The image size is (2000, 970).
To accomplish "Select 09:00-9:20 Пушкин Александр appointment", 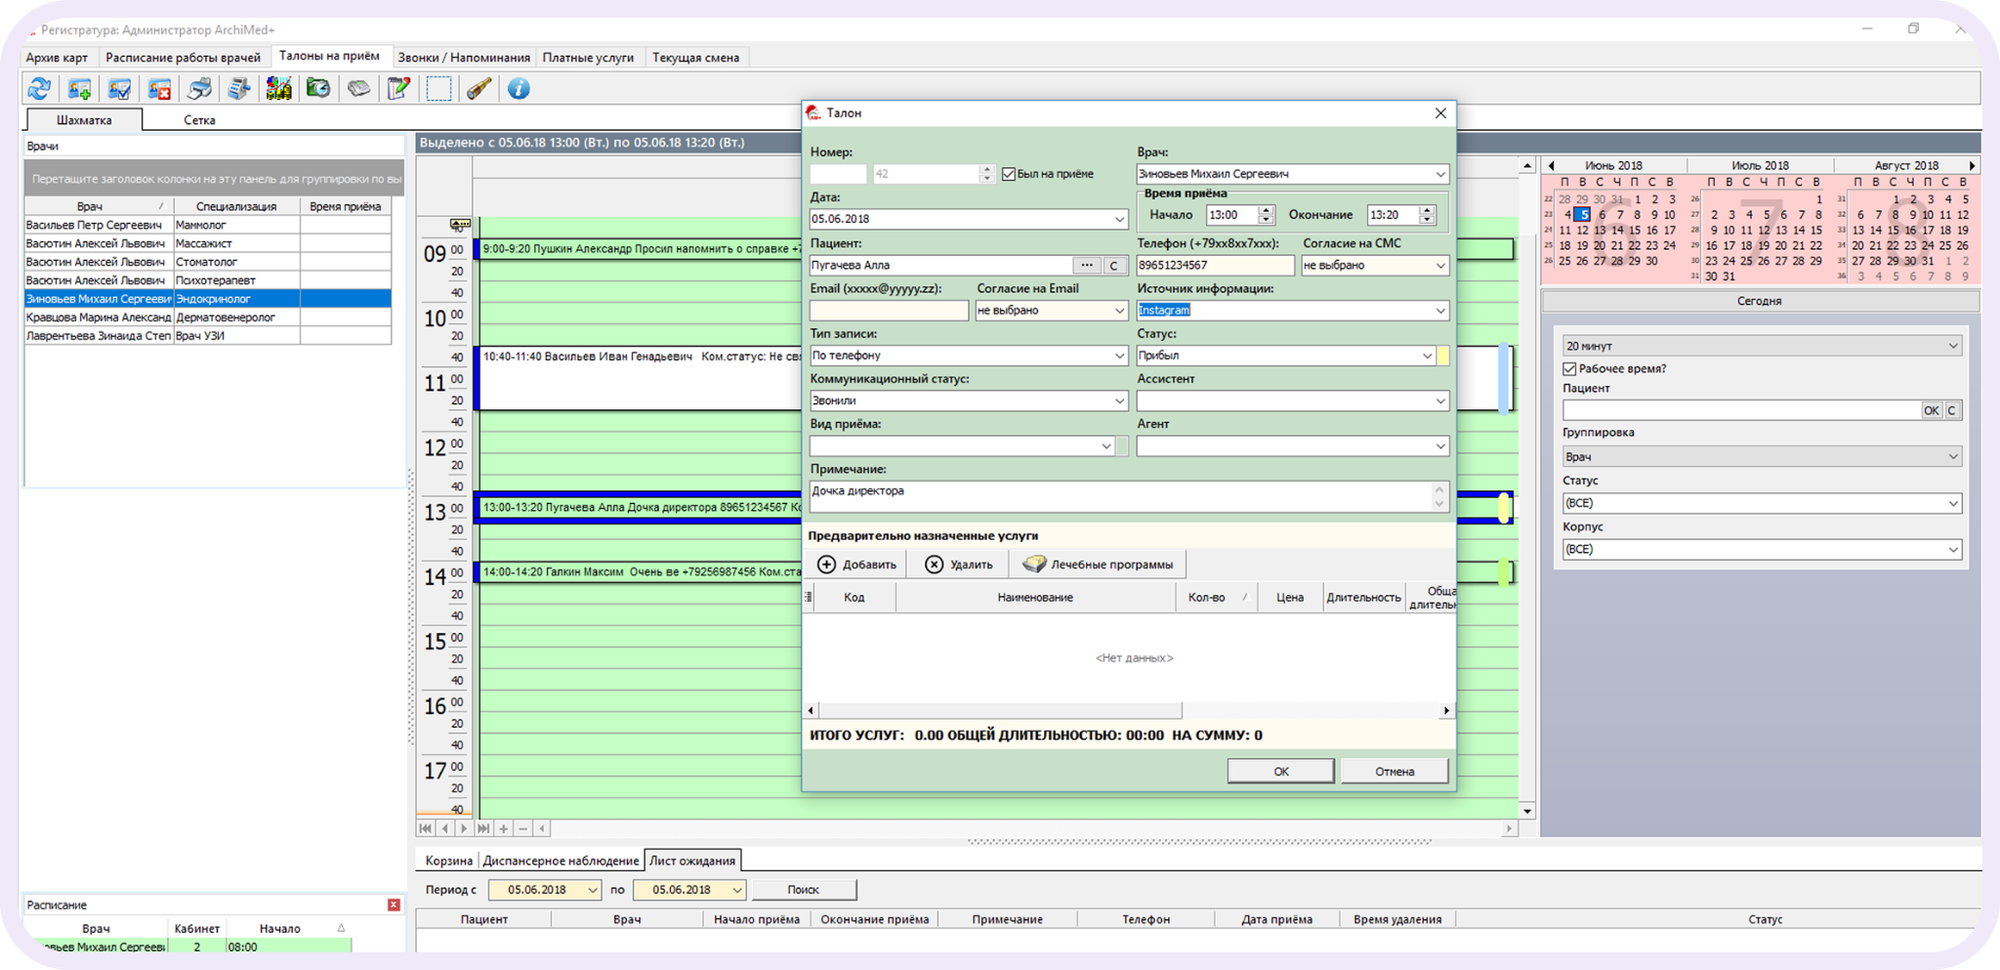I will point(640,249).
